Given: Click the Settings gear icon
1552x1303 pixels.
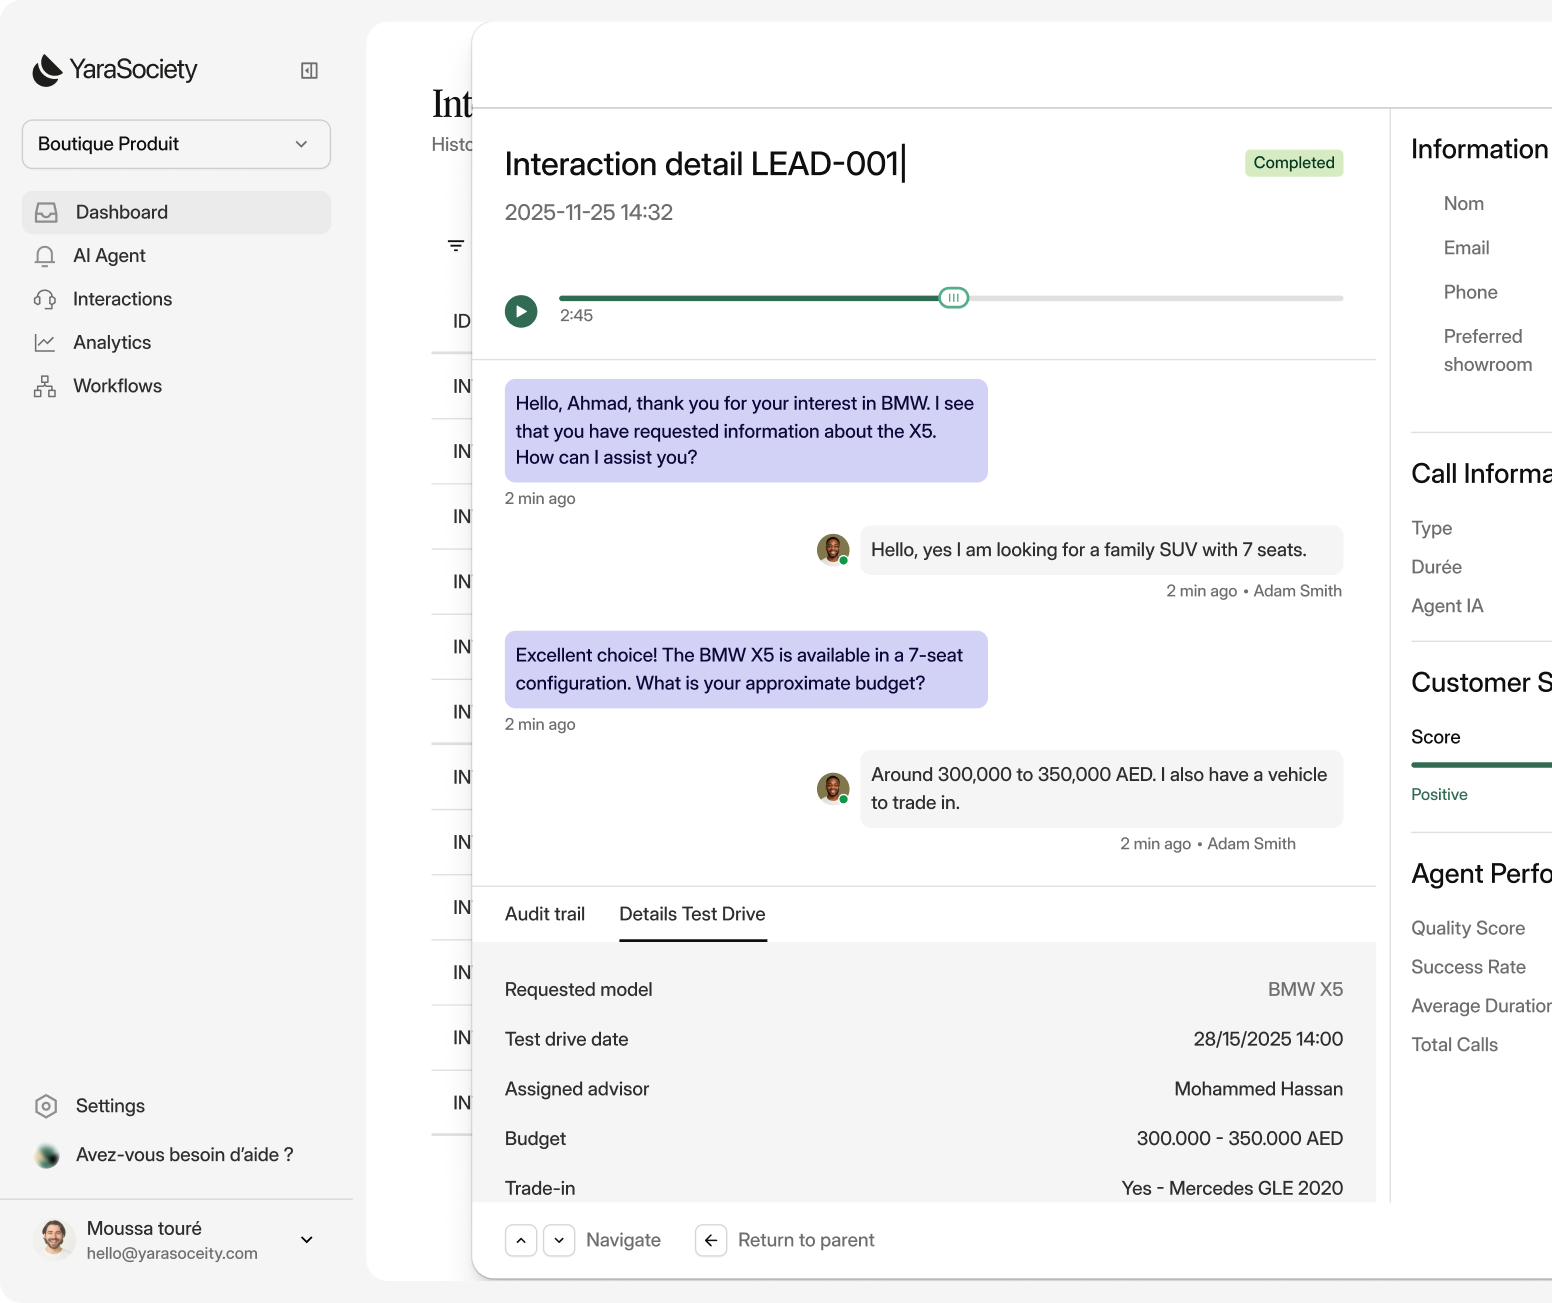Looking at the screenshot, I should (46, 1106).
